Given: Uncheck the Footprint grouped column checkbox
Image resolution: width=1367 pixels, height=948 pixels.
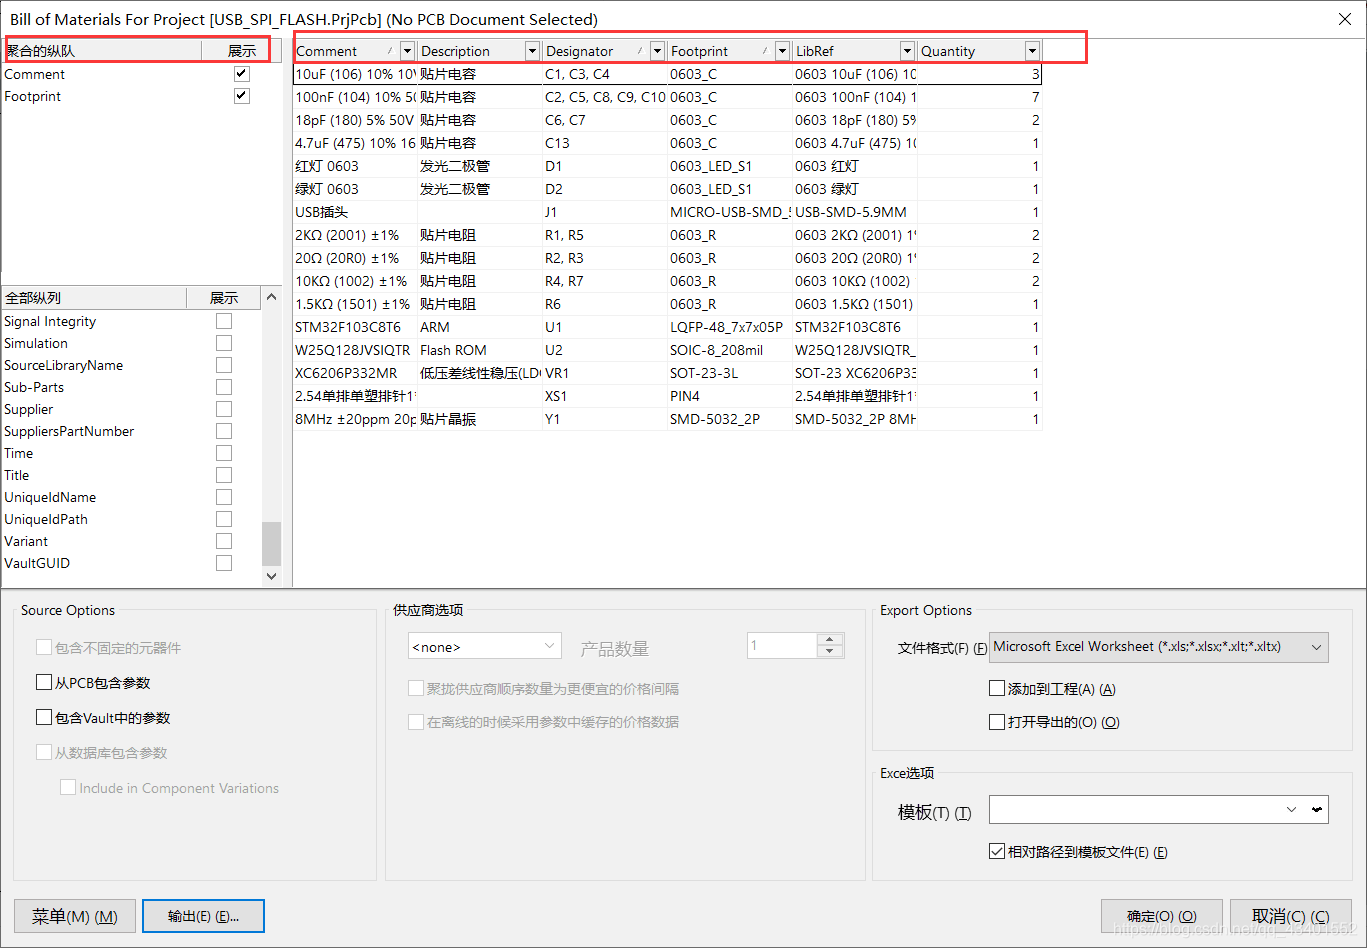Looking at the screenshot, I should point(241,96).
